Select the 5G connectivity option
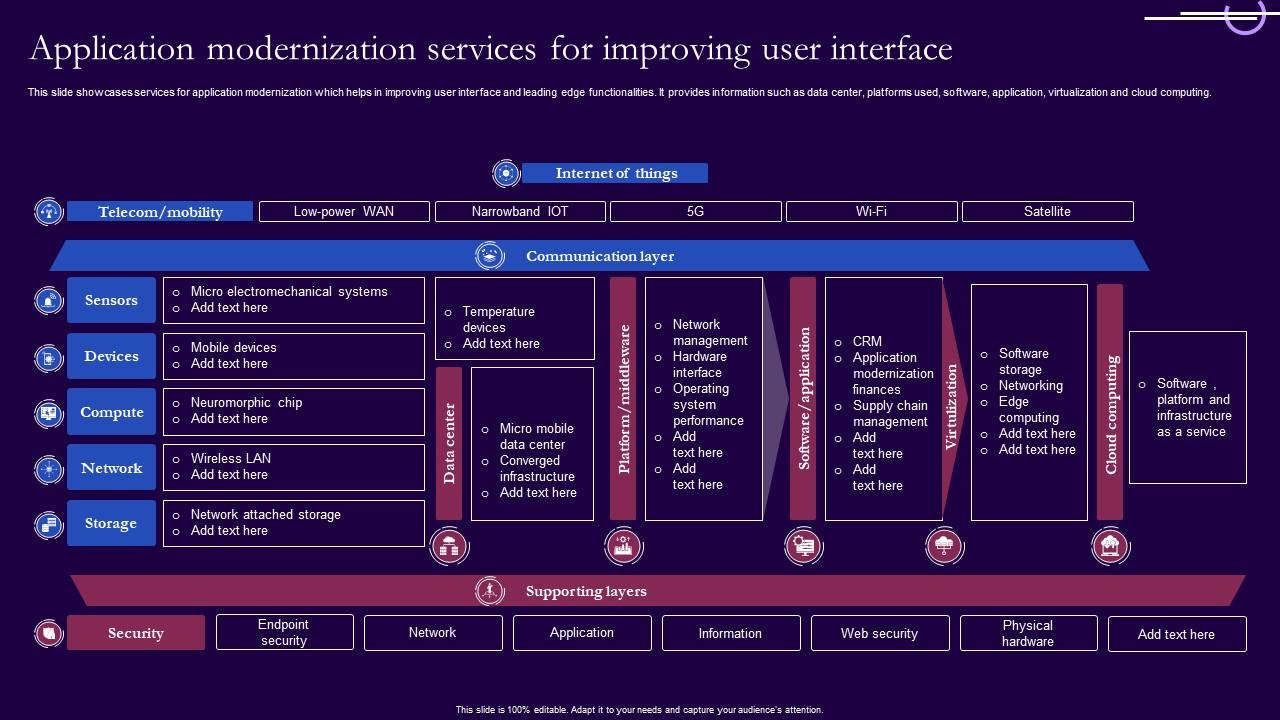 click(x=695, y=211)
